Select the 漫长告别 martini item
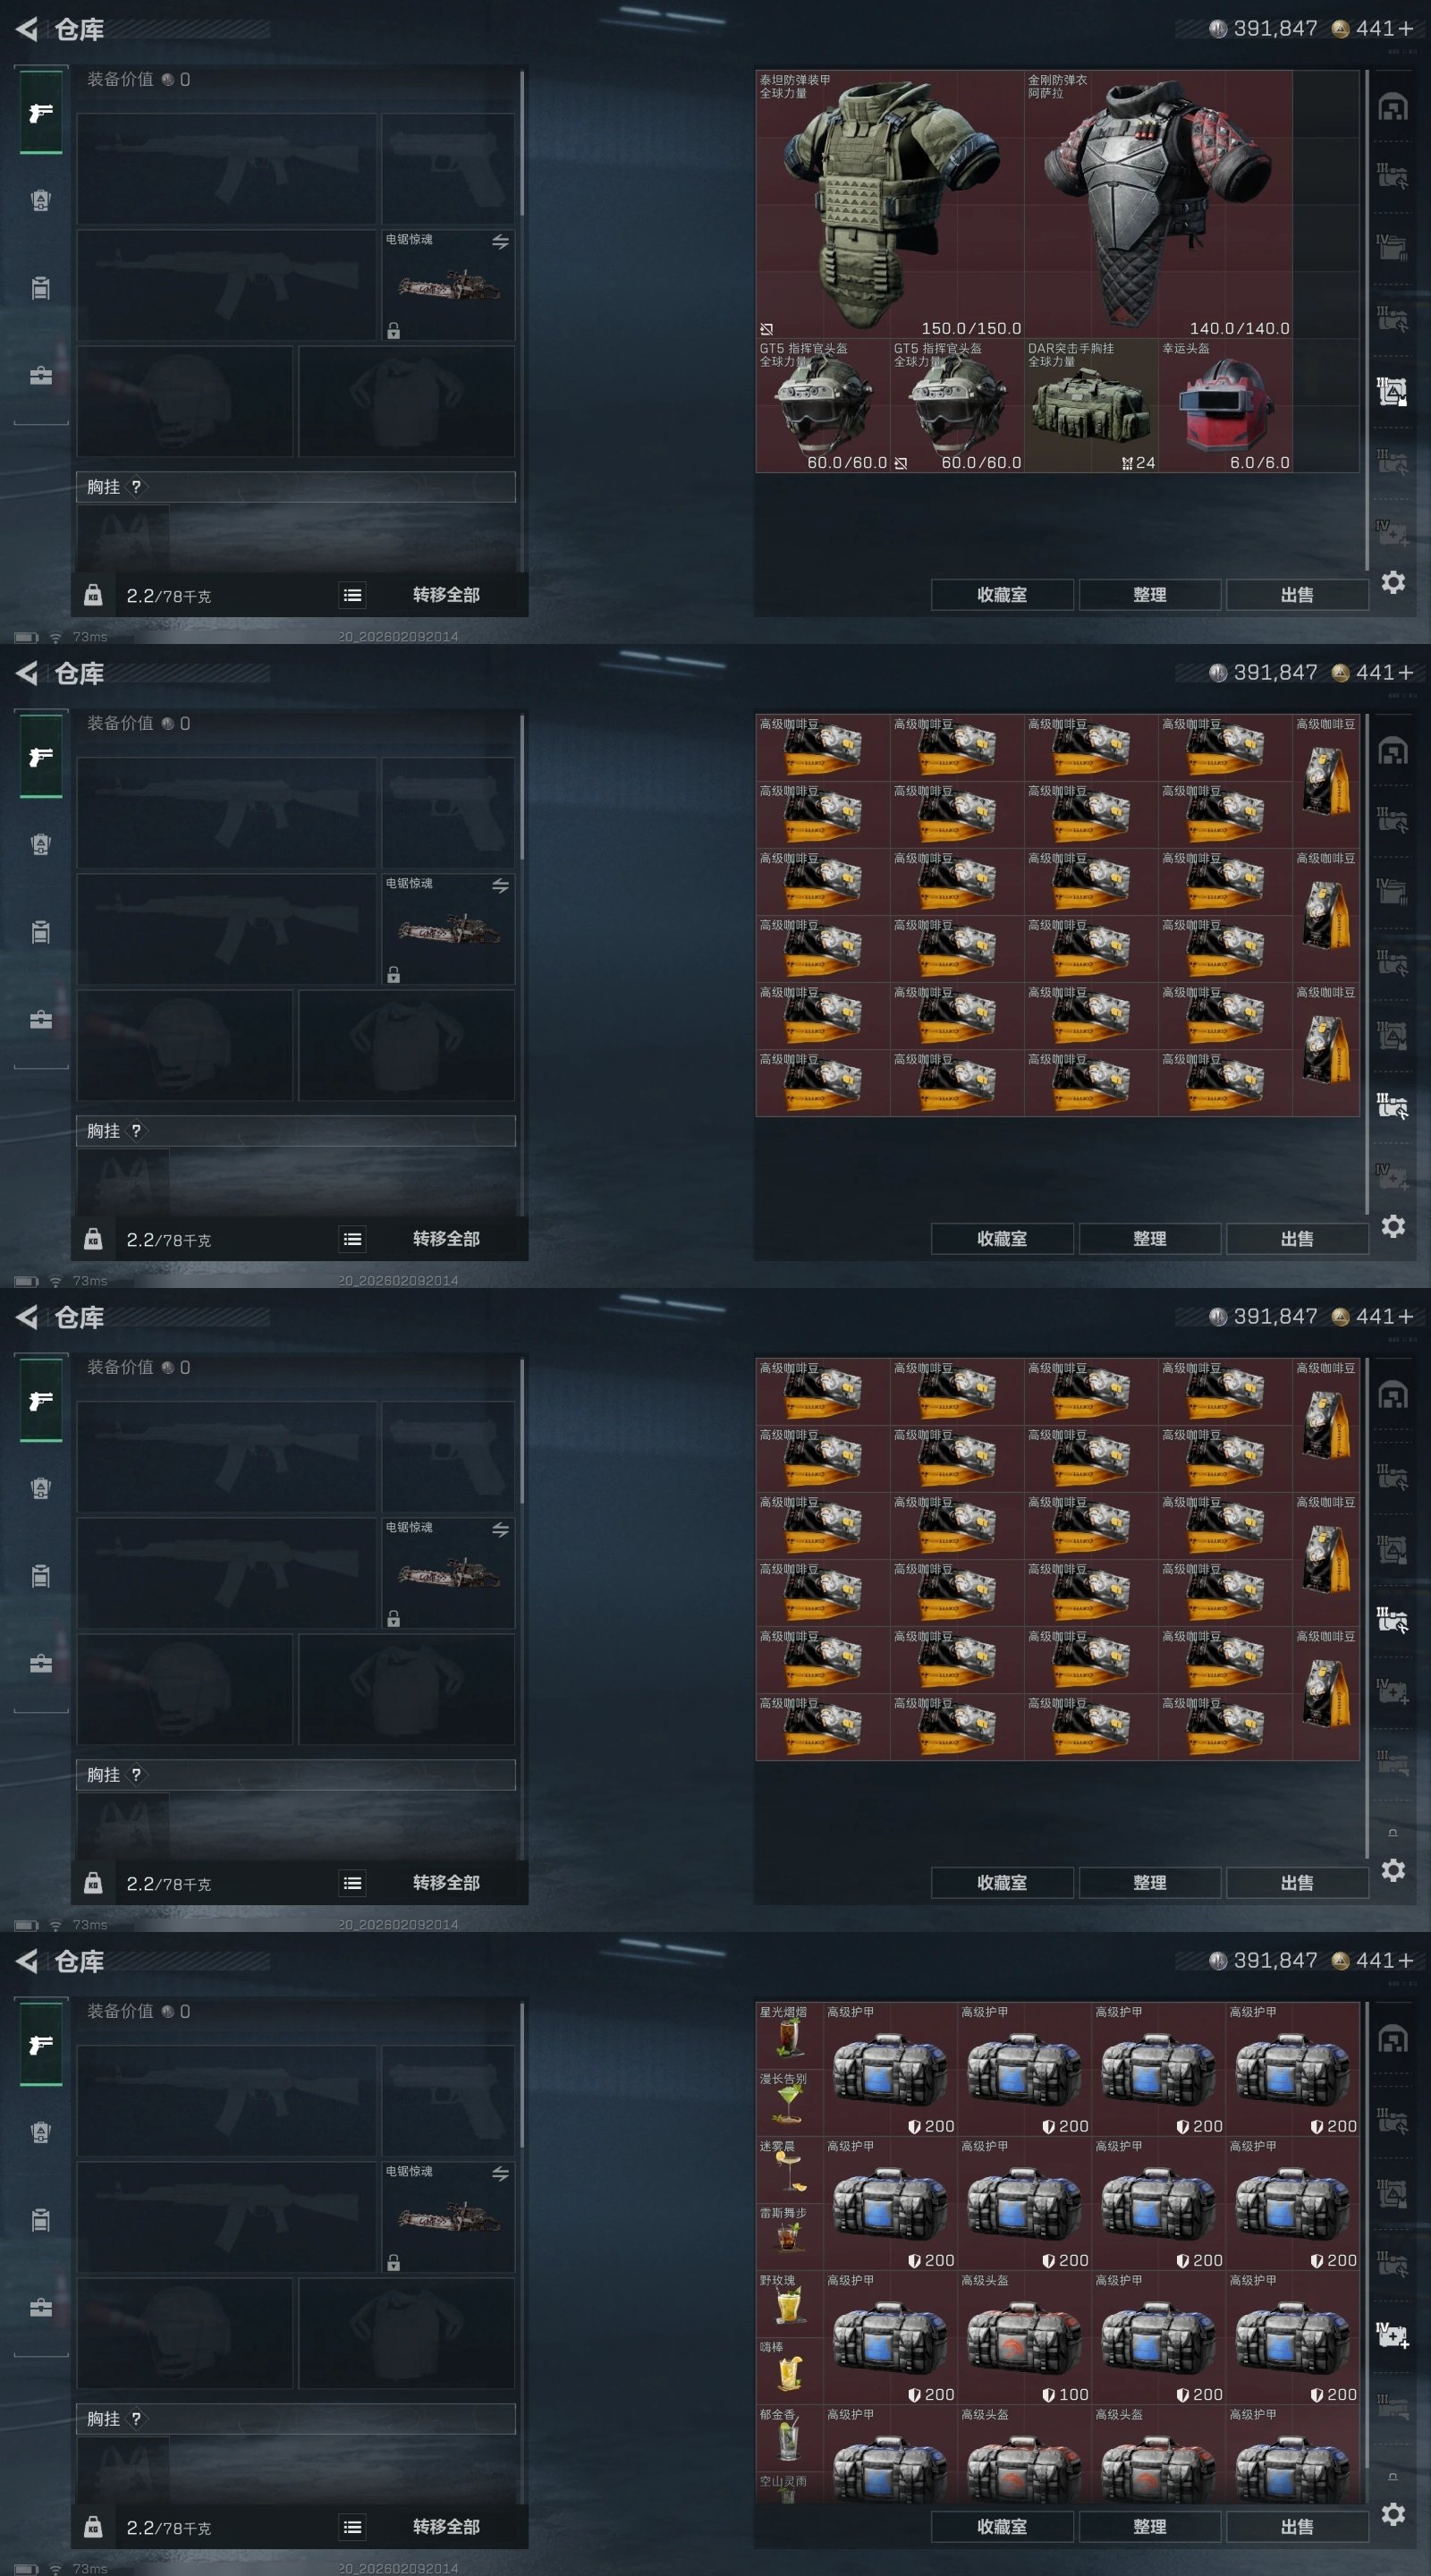The image size is (1431, 2576). [x=789, y=2102]
